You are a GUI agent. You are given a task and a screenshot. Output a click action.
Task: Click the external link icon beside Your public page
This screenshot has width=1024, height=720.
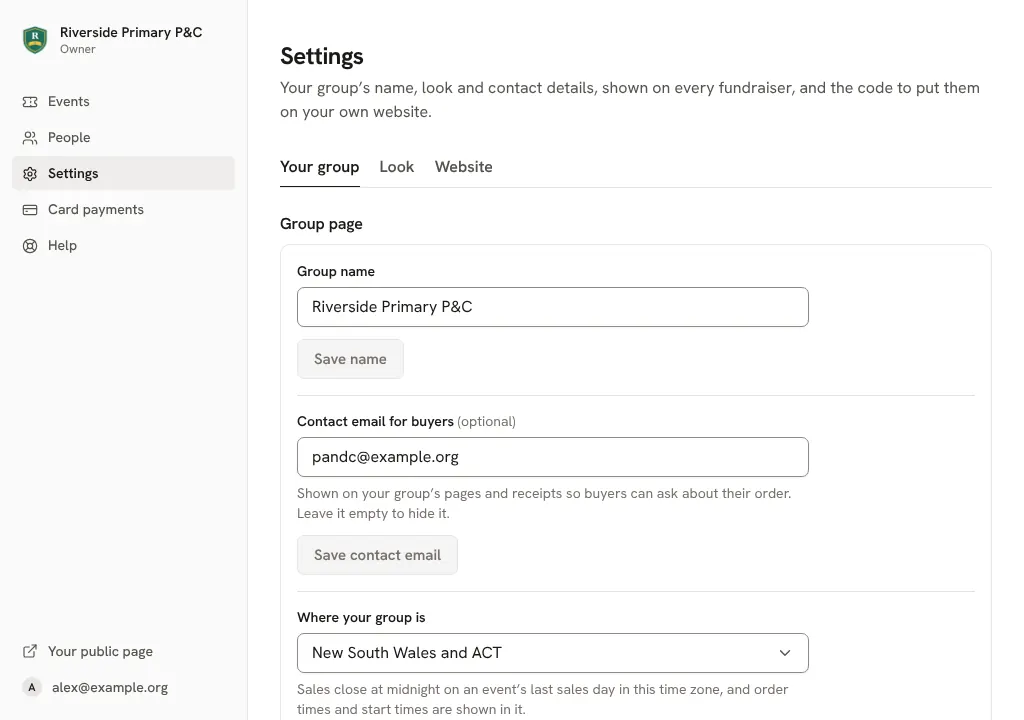click(30, 651)
